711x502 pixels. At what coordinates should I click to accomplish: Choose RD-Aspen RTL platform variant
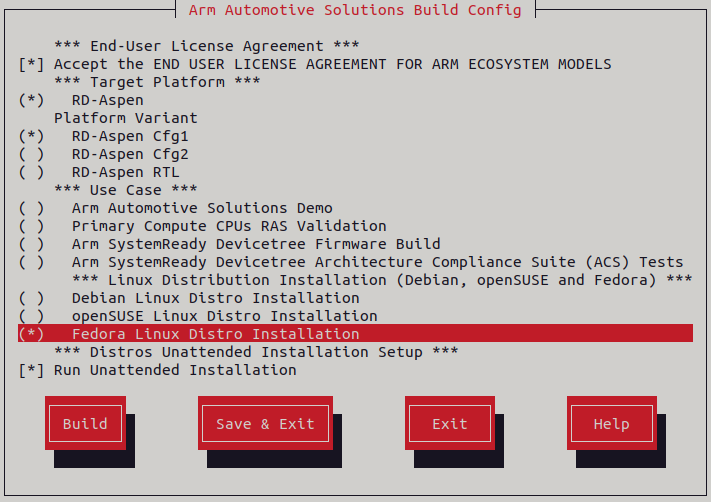(x=31, y=172)
